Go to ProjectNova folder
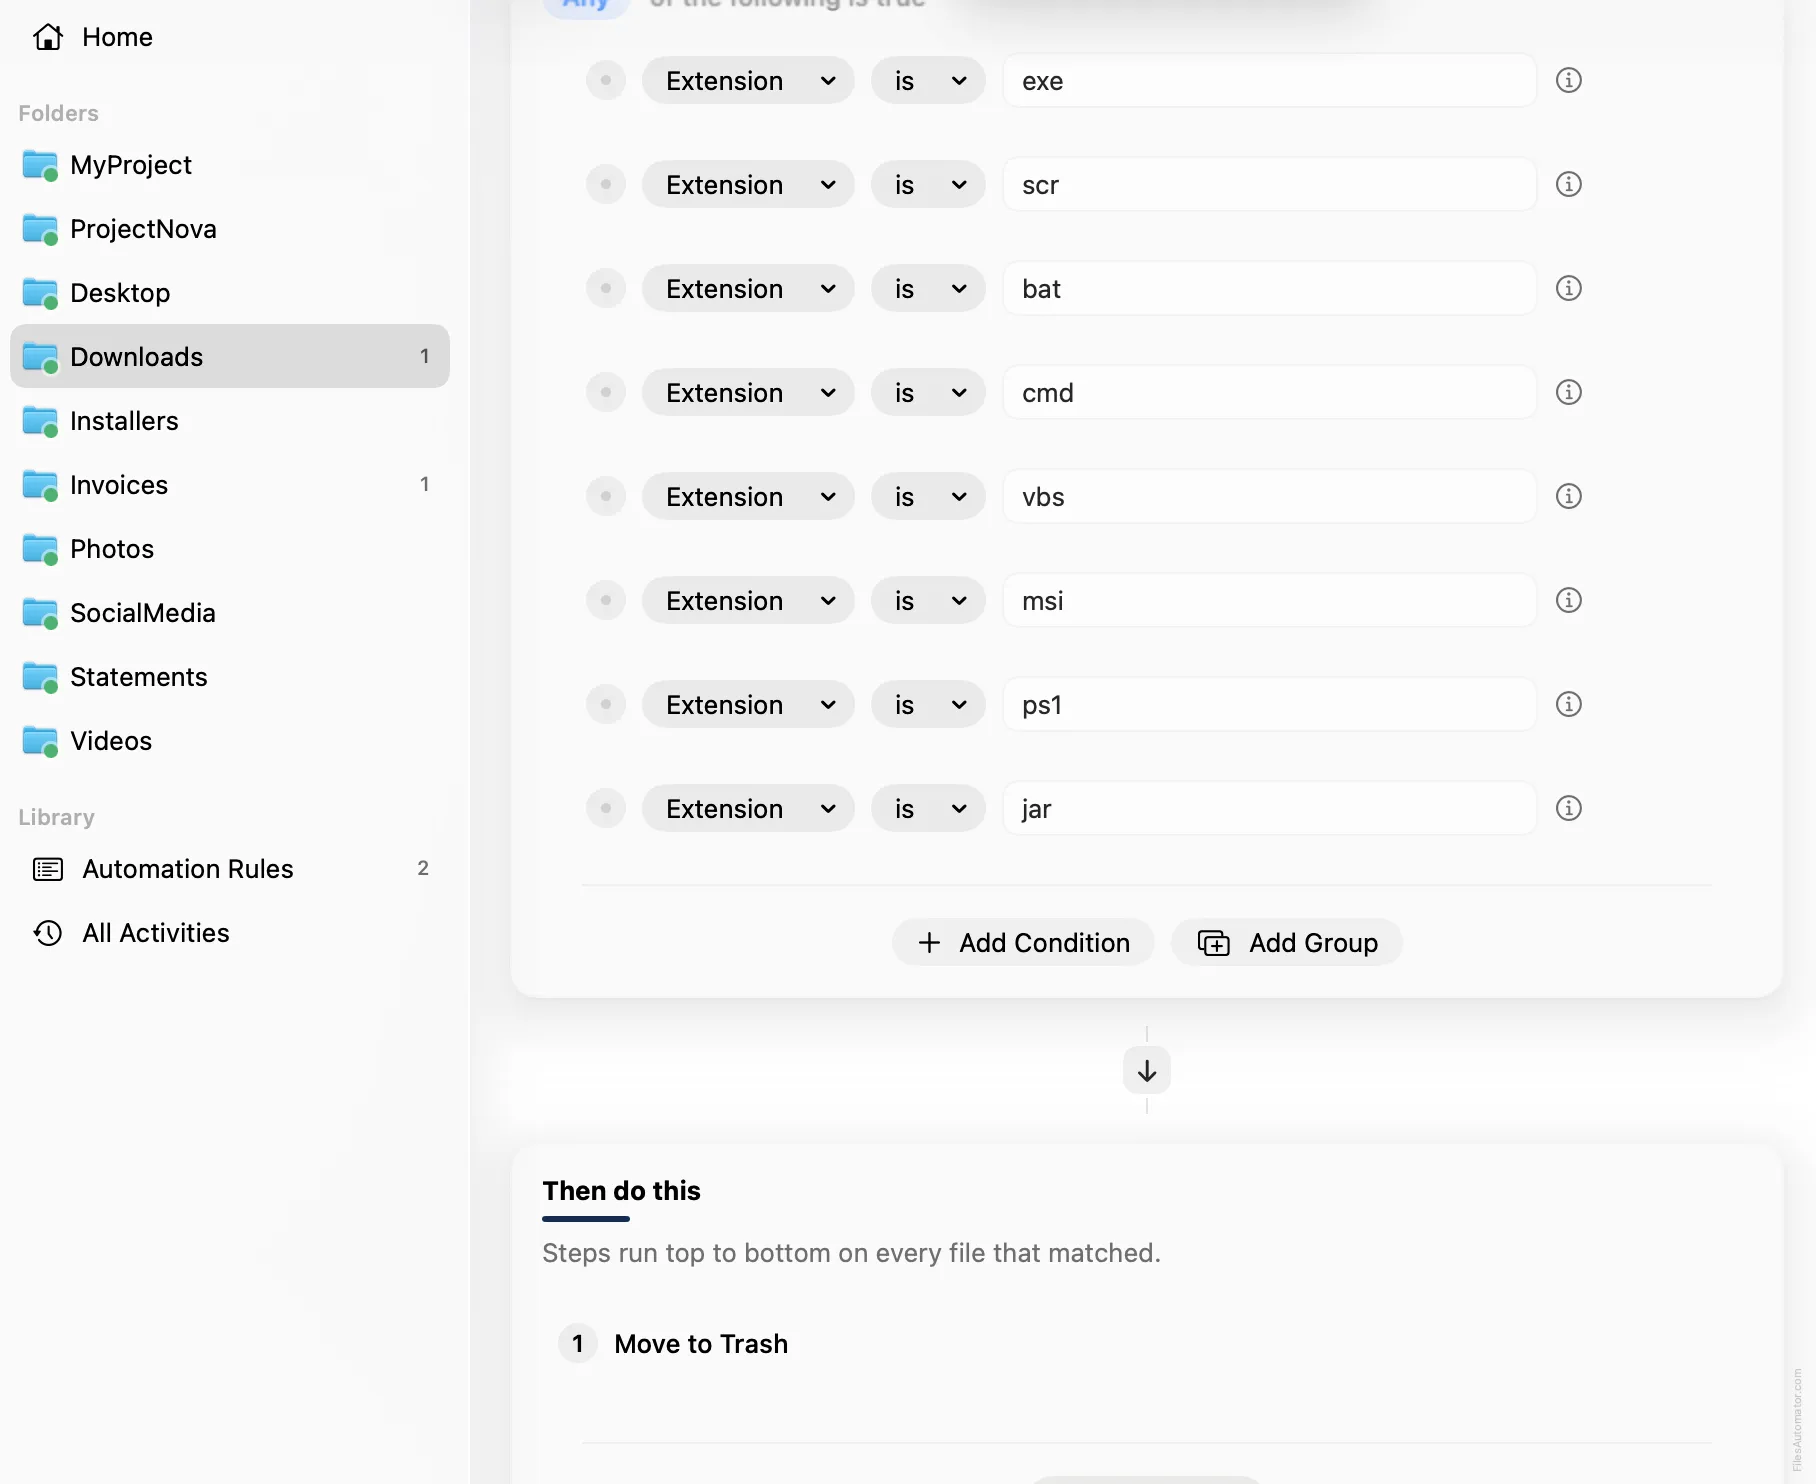This screenshot has width=1816, height=1484. click(x=230, y=229)
